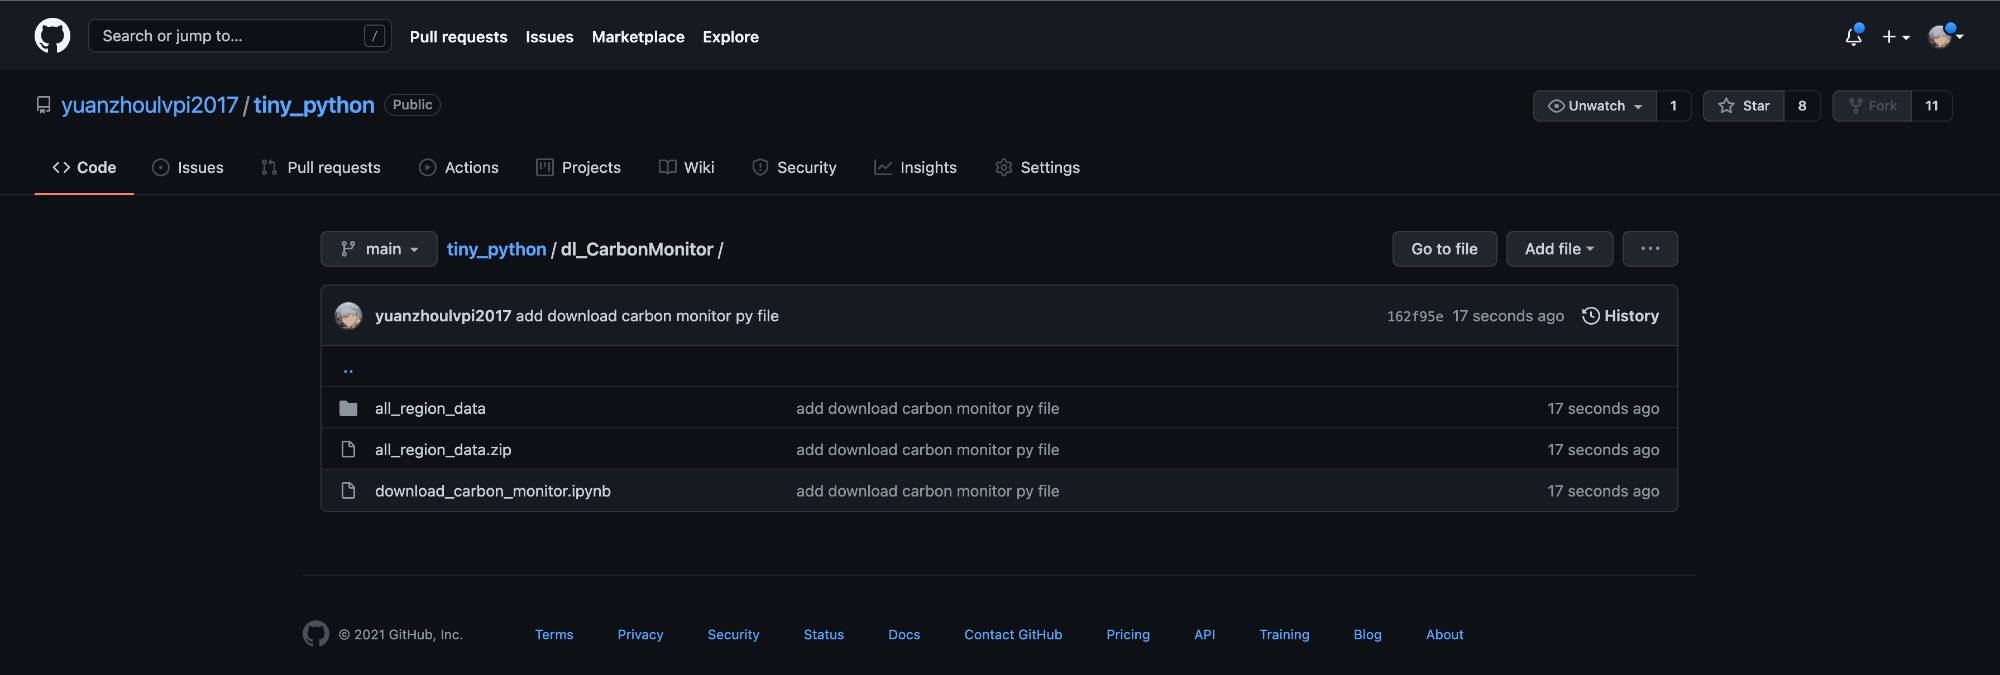The height and width of the screenshot is (675, 2000).
Task: Open footer Terms link
Action: coord(554,635)
